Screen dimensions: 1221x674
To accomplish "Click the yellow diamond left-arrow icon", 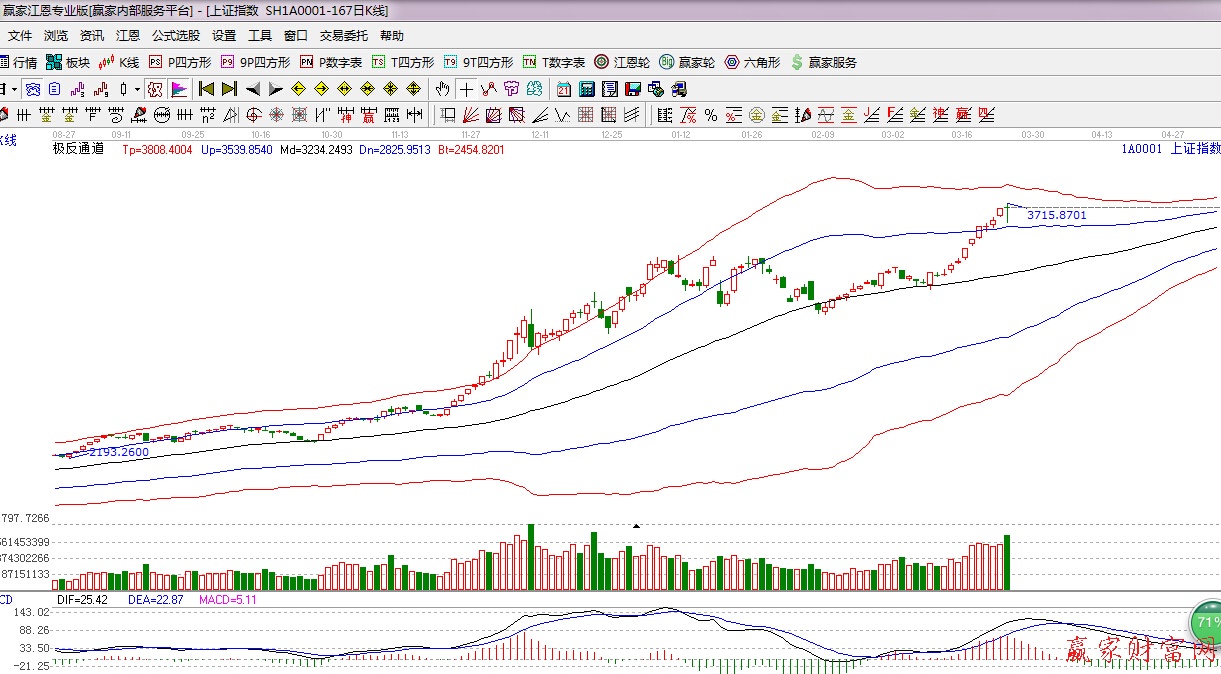I will (x=299, y=89).
